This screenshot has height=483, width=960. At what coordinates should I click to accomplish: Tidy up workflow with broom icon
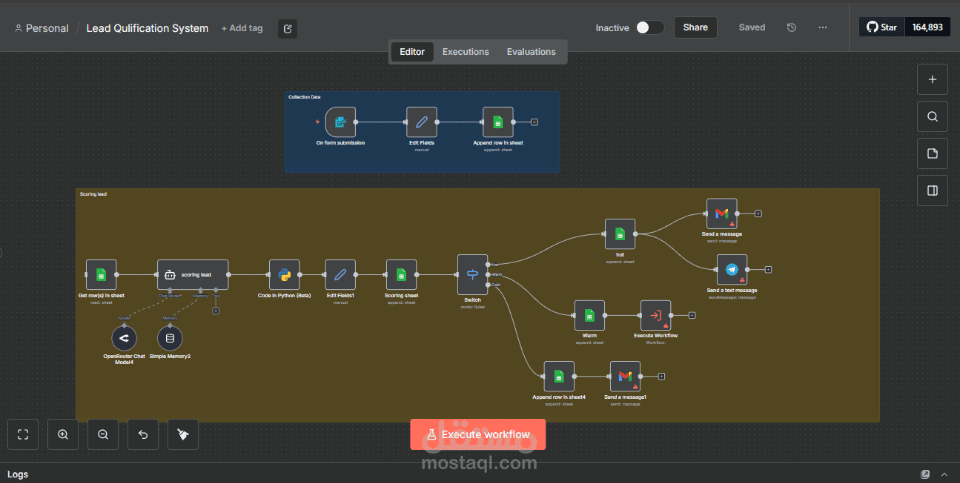(183, 435)
